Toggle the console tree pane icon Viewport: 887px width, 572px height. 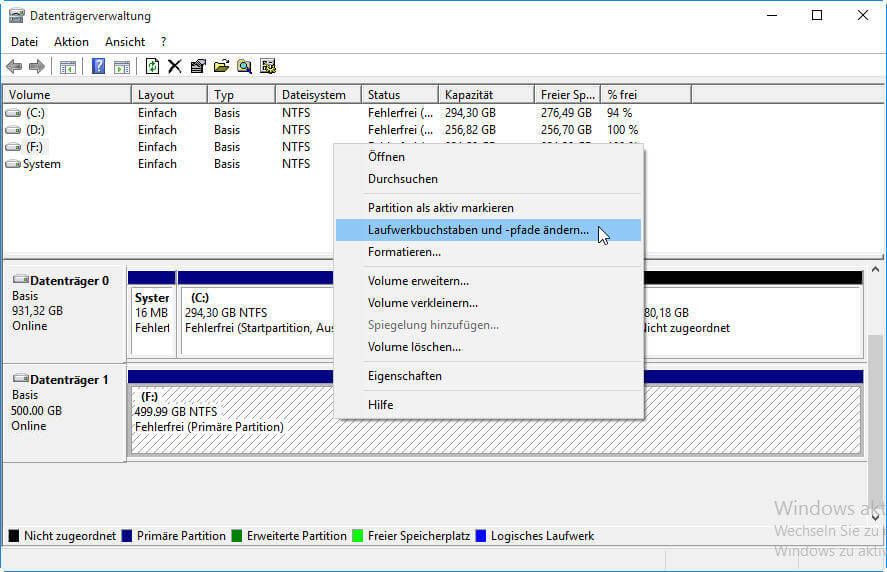click(68, 67)
